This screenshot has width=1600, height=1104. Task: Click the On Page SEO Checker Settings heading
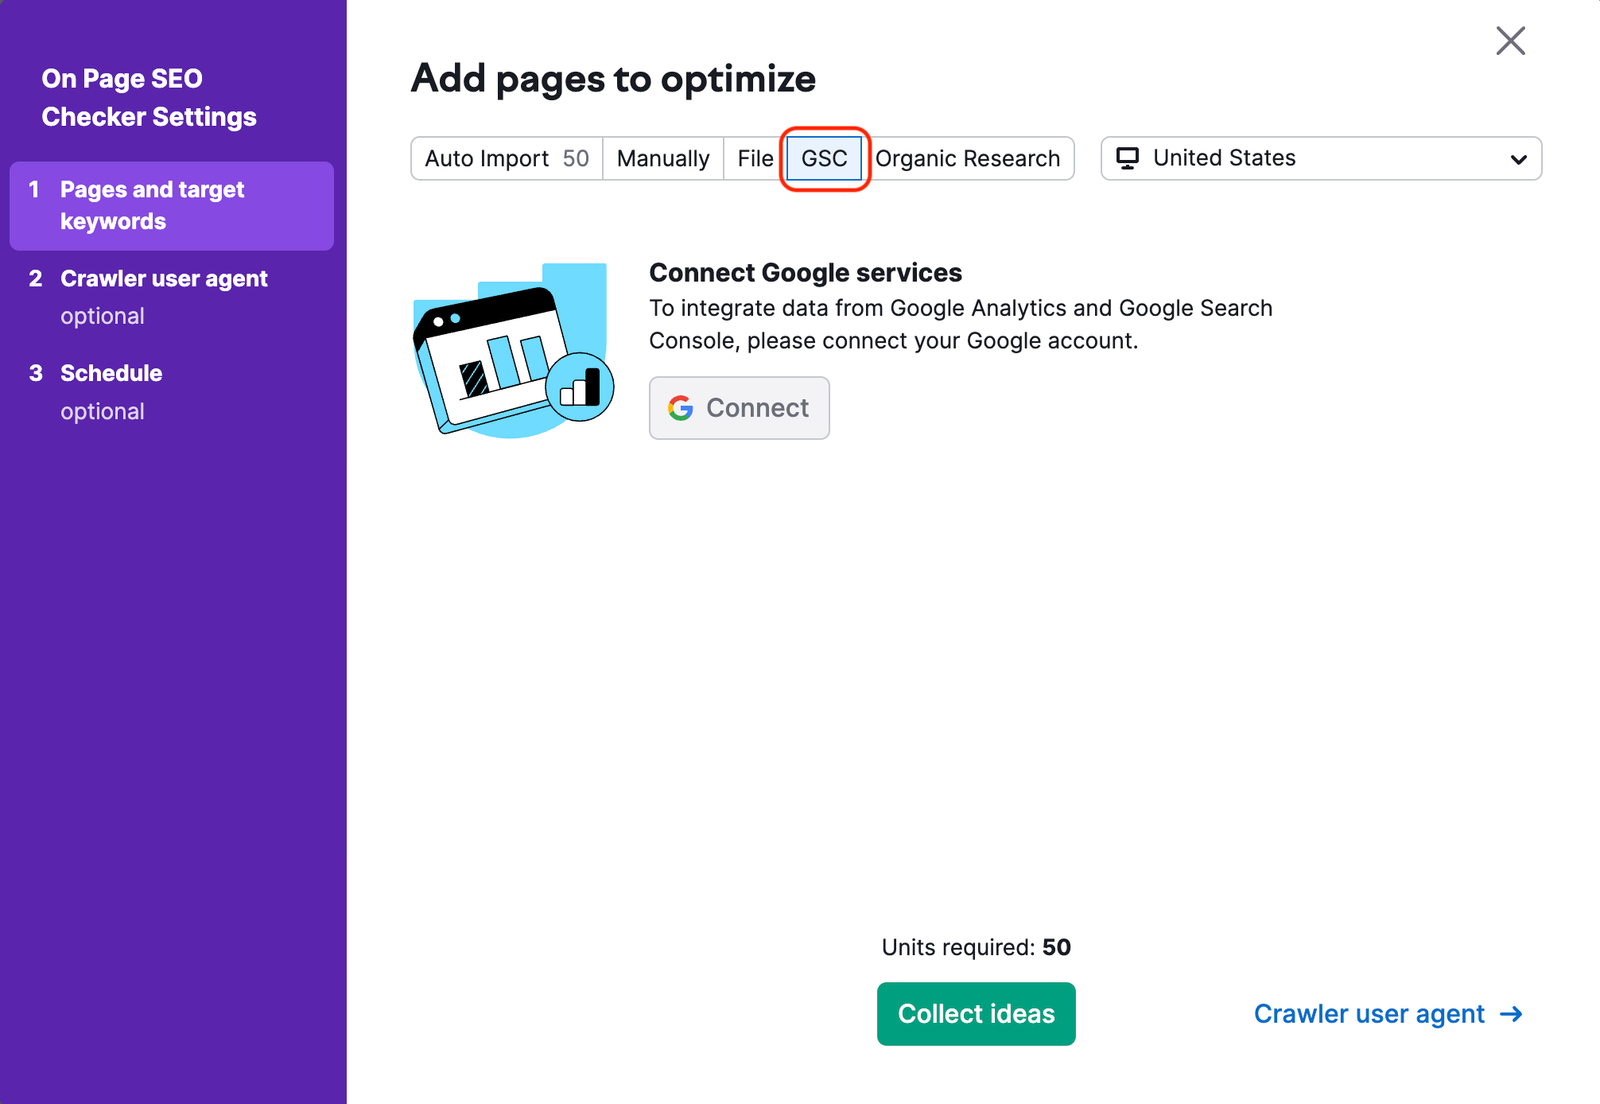(x=148, y=97)
